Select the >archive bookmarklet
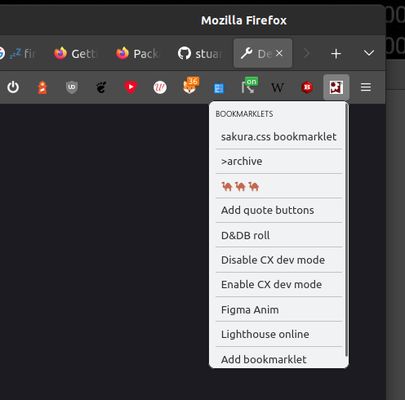The image size is (405, 400). [x=279, y=161]
